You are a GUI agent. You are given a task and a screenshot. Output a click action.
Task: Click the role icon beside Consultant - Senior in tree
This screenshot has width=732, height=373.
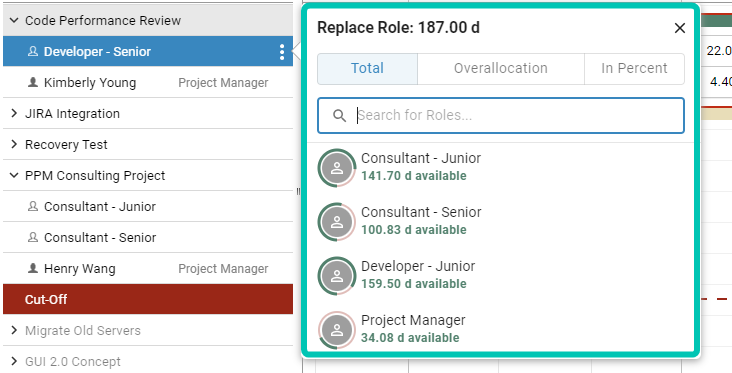pyautogui.click(x=33, y=237)
